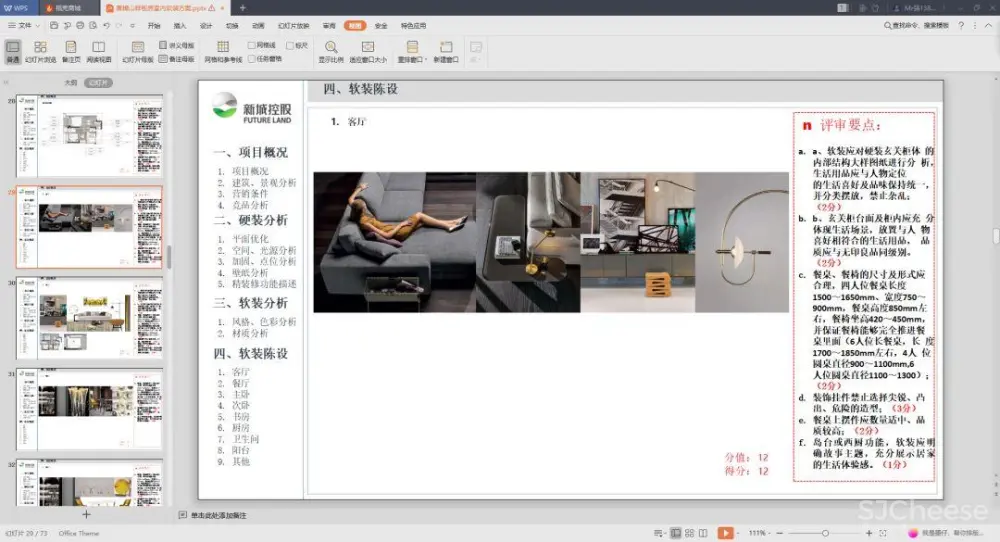The image size is (1000, 542).
Task: Open Notes Page view (备注页)
Action: pos(71,51)
